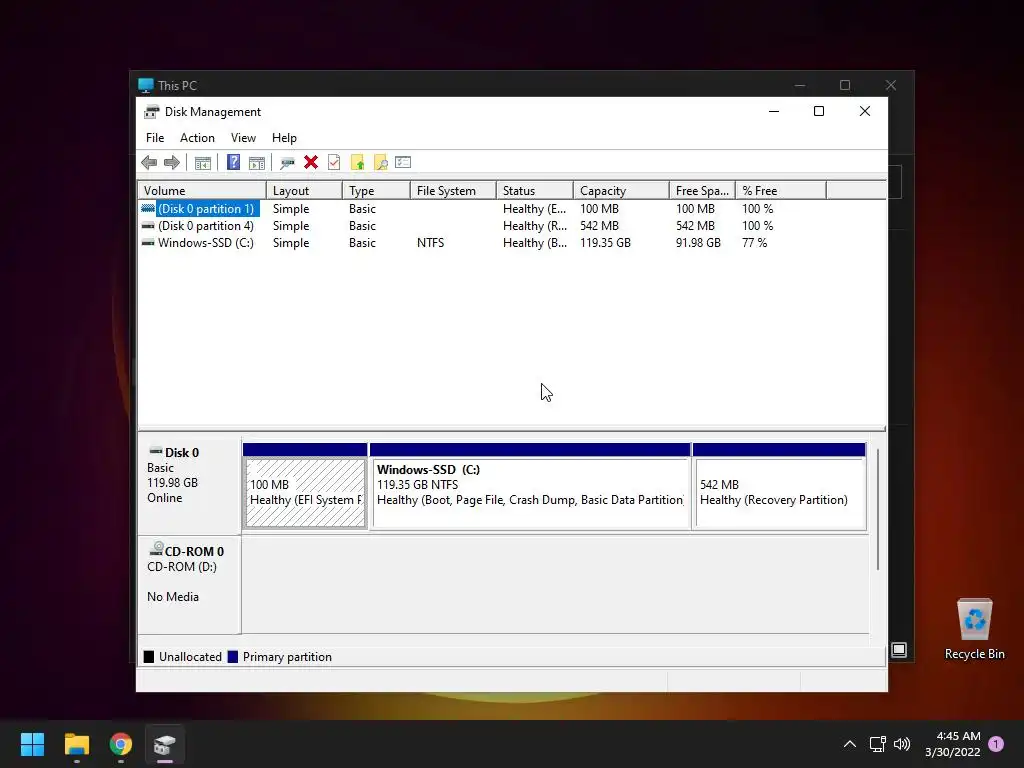Screen dimensions: 1024x768
Task: Click the NTFS file system cell
Action: [x=430, y=243]
